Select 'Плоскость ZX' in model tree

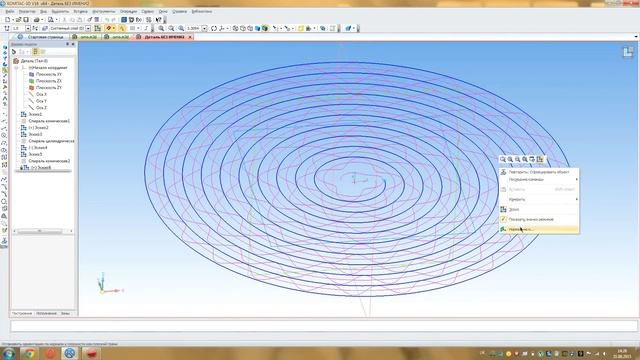pos(49,81)
